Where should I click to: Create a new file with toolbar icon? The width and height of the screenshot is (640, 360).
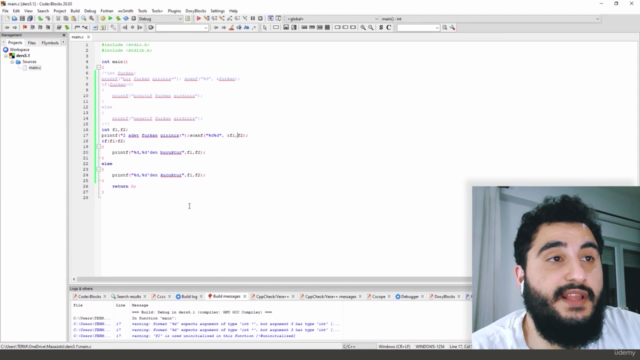(x=7, y=18)
